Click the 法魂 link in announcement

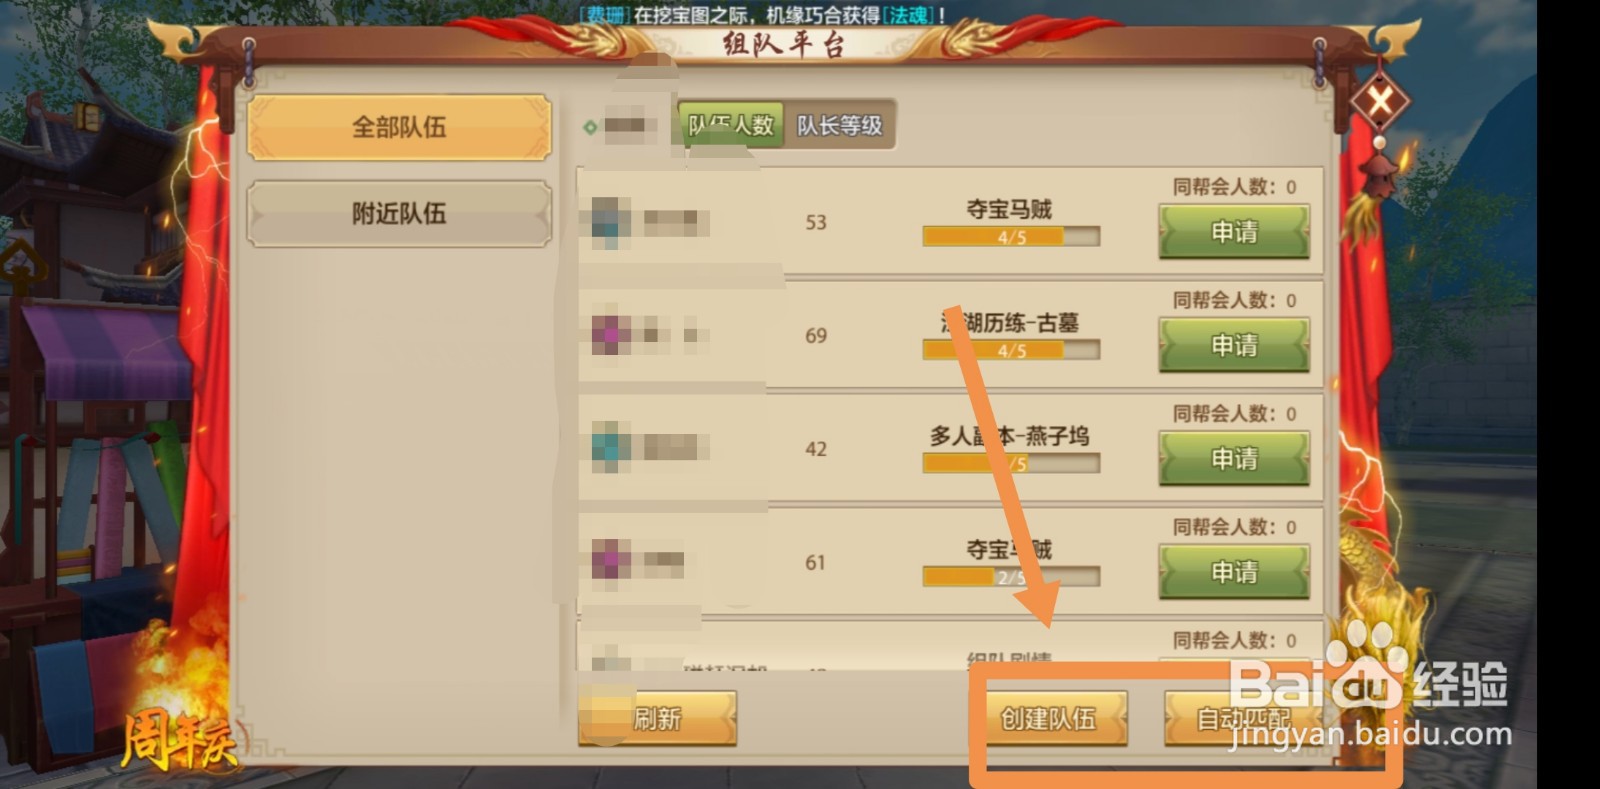(x=909, y=15)
